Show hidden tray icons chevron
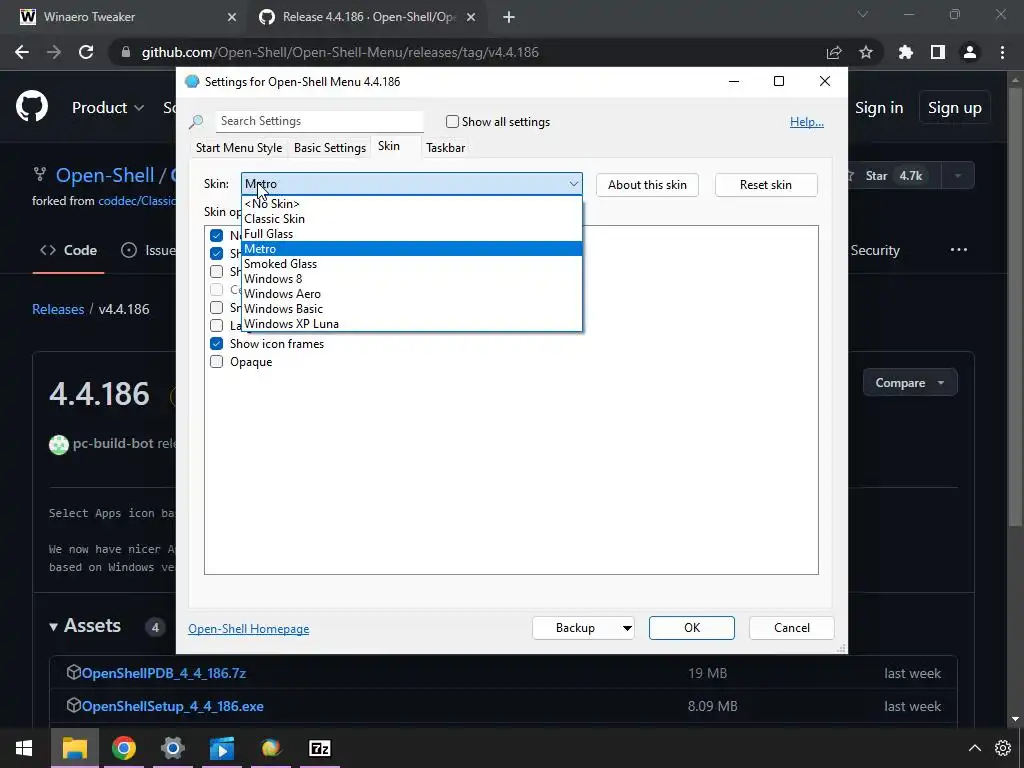The image size is (1024, 768). [x=974, y=748]
